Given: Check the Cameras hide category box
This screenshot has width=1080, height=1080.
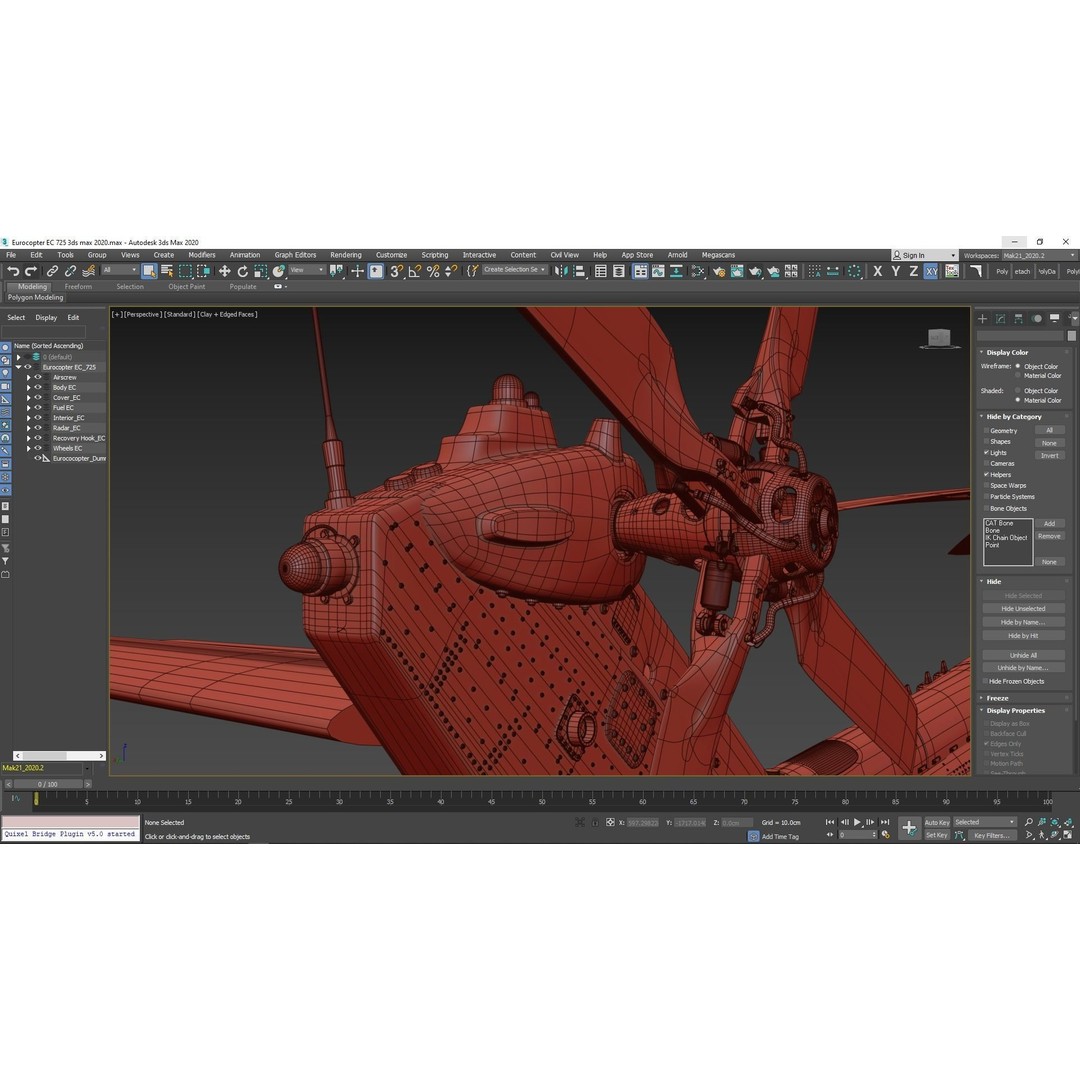Looking at the screenshot, I should point(986,464).
